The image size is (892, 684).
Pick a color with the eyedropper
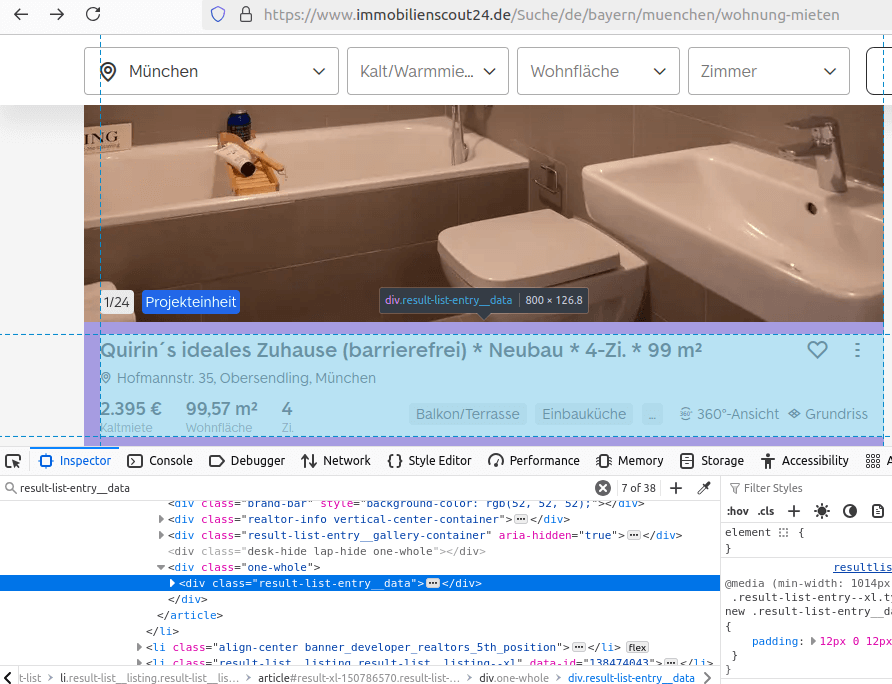tap(704, 488)
